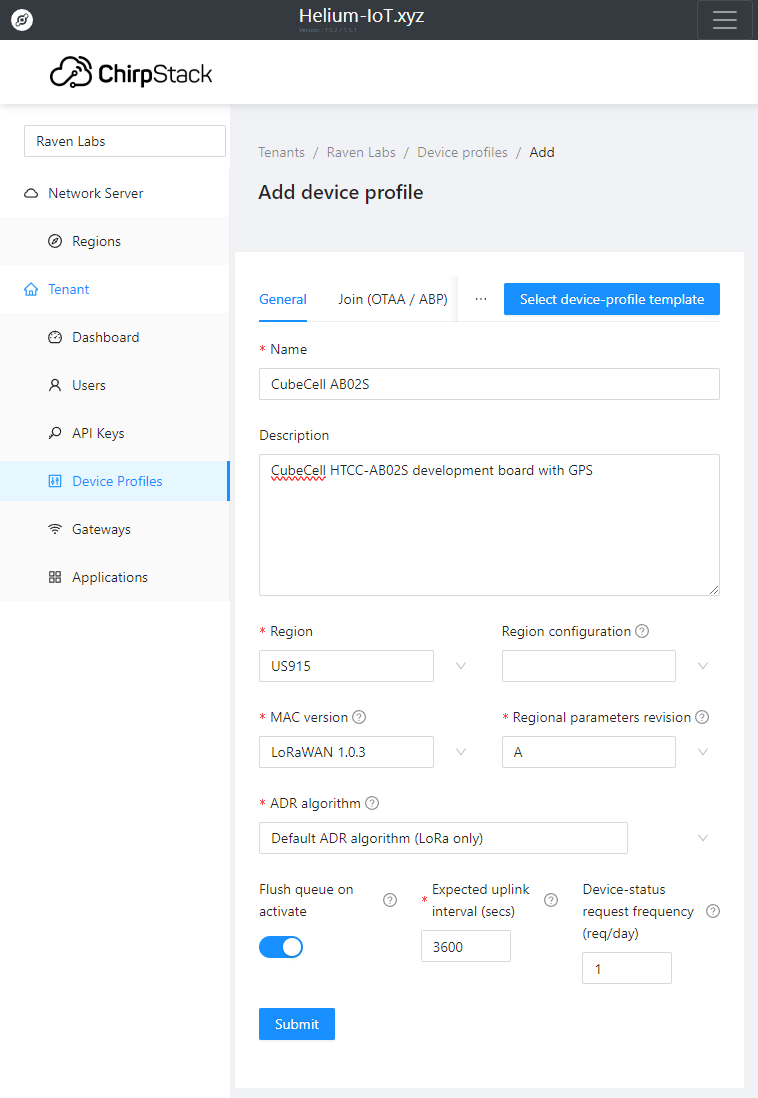Image resolution: width=758 pixels, height=1098 pixels.
Task: Click the Expected uplink interval input field
Action: point(465,946)
